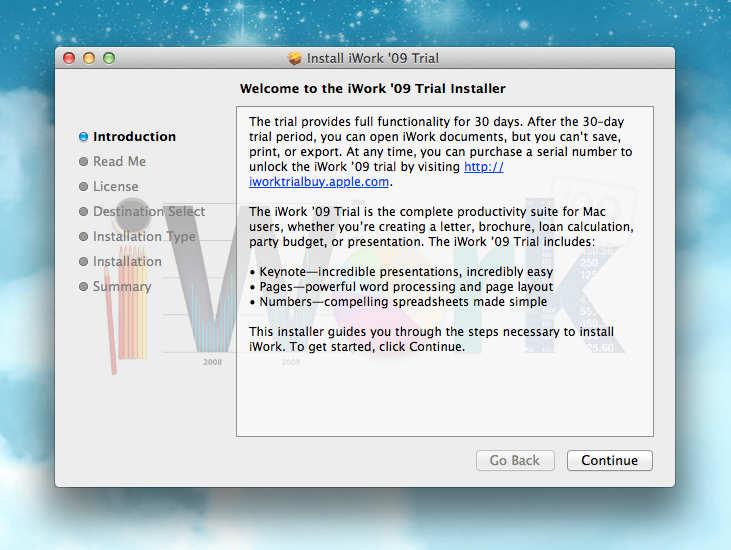The width and height of the screenshot is (731, 550).
Task: Click the Installation step bullet
Action: click(x=83, y=261)
